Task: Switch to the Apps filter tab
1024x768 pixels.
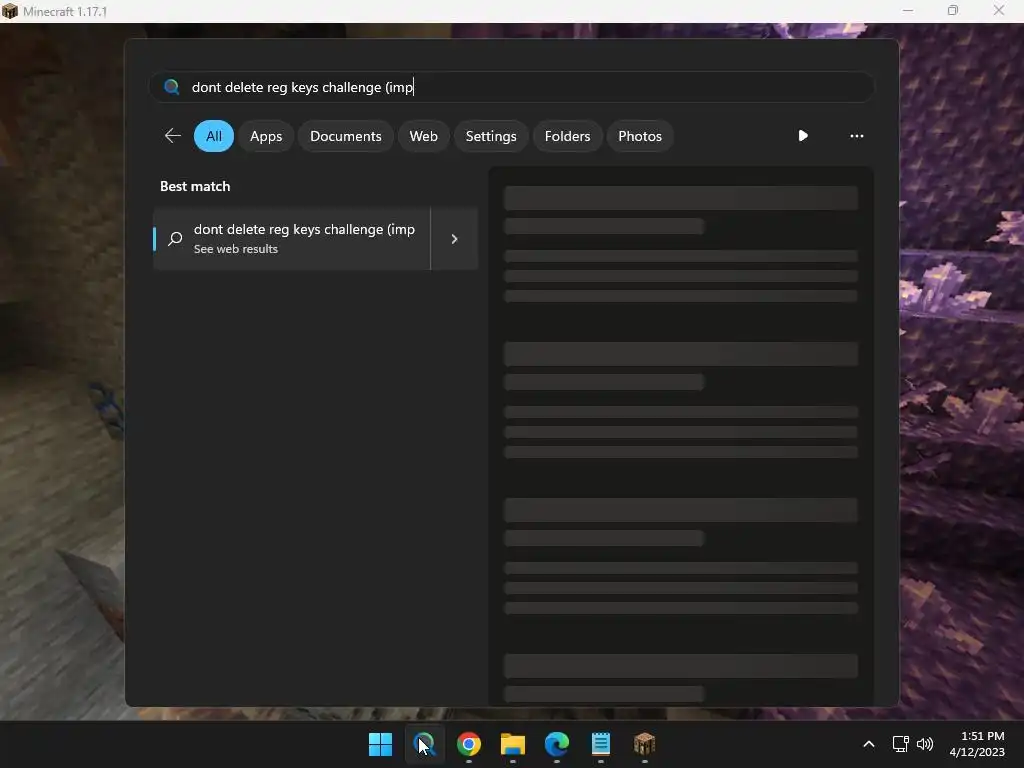Action: tap(266, 136)
